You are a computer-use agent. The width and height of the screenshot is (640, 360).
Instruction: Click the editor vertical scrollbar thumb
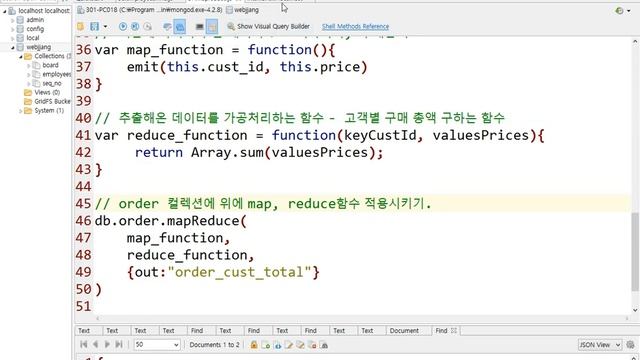pos(635,252)
